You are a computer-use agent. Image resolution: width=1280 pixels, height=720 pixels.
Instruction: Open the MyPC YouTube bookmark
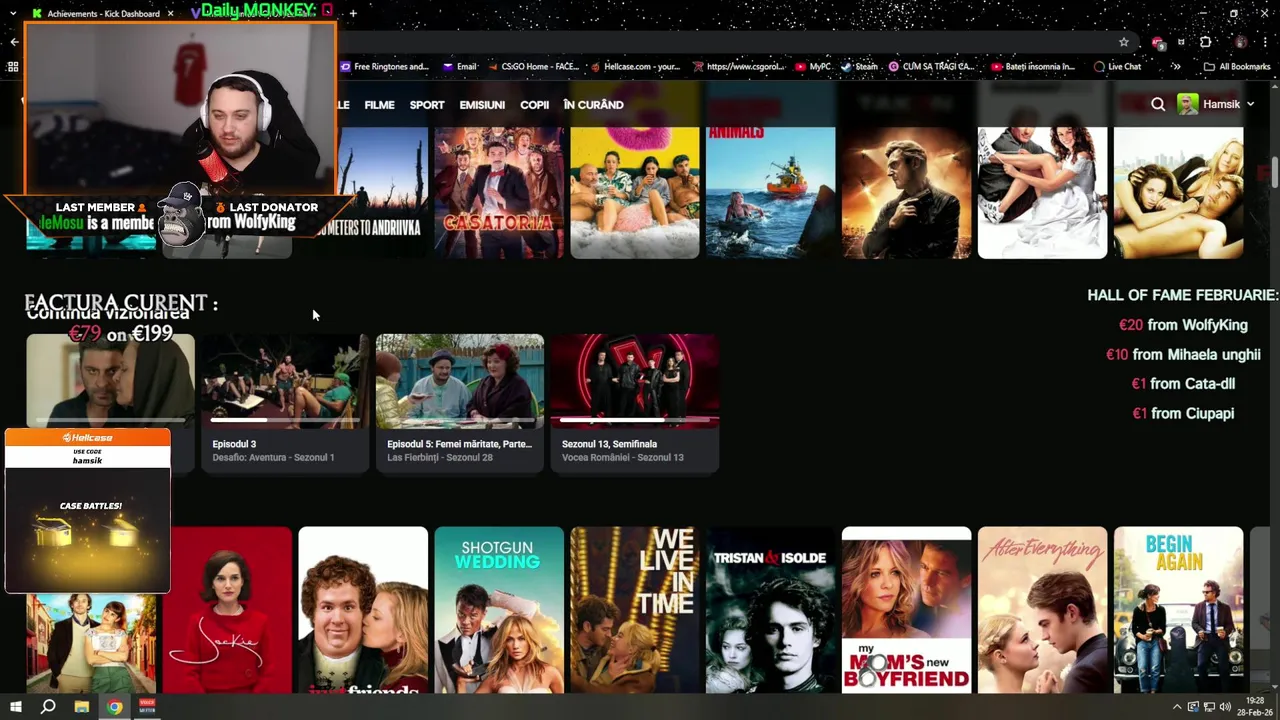coord(813,67)
